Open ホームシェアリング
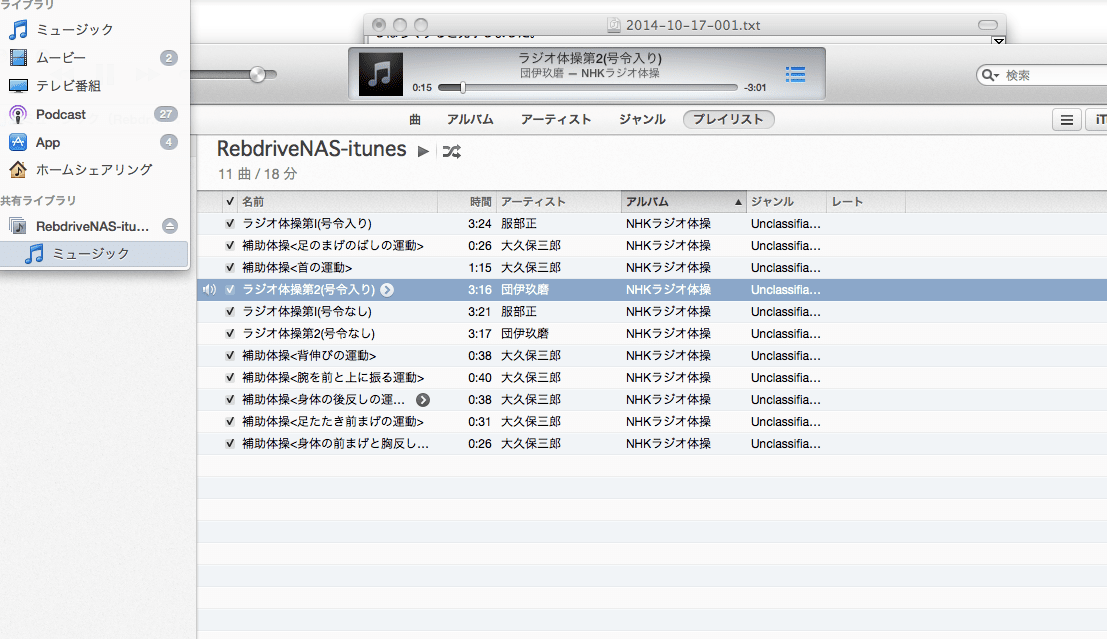The width and height of the screenshot is (1107, 639). [x=93, y=170]
